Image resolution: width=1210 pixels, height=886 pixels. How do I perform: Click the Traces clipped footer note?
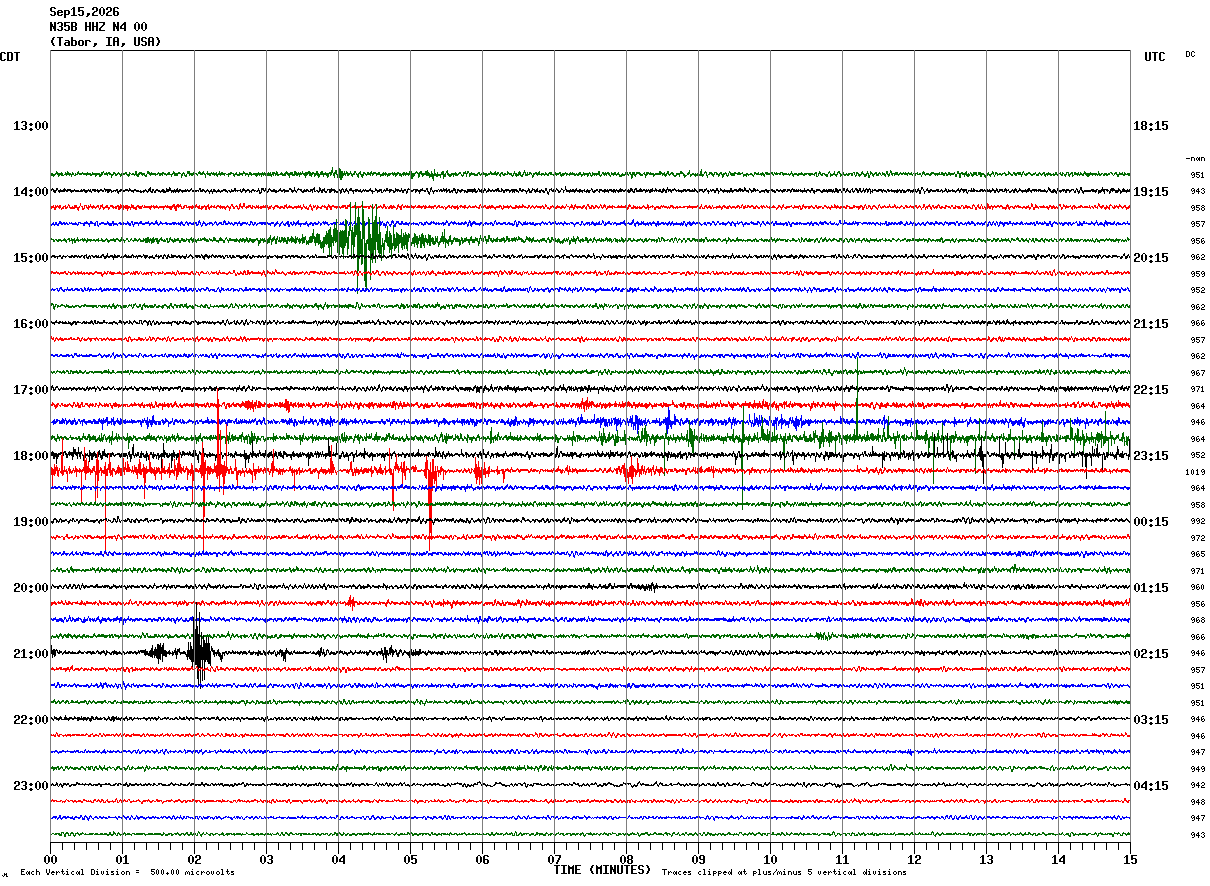click(784, 873)
